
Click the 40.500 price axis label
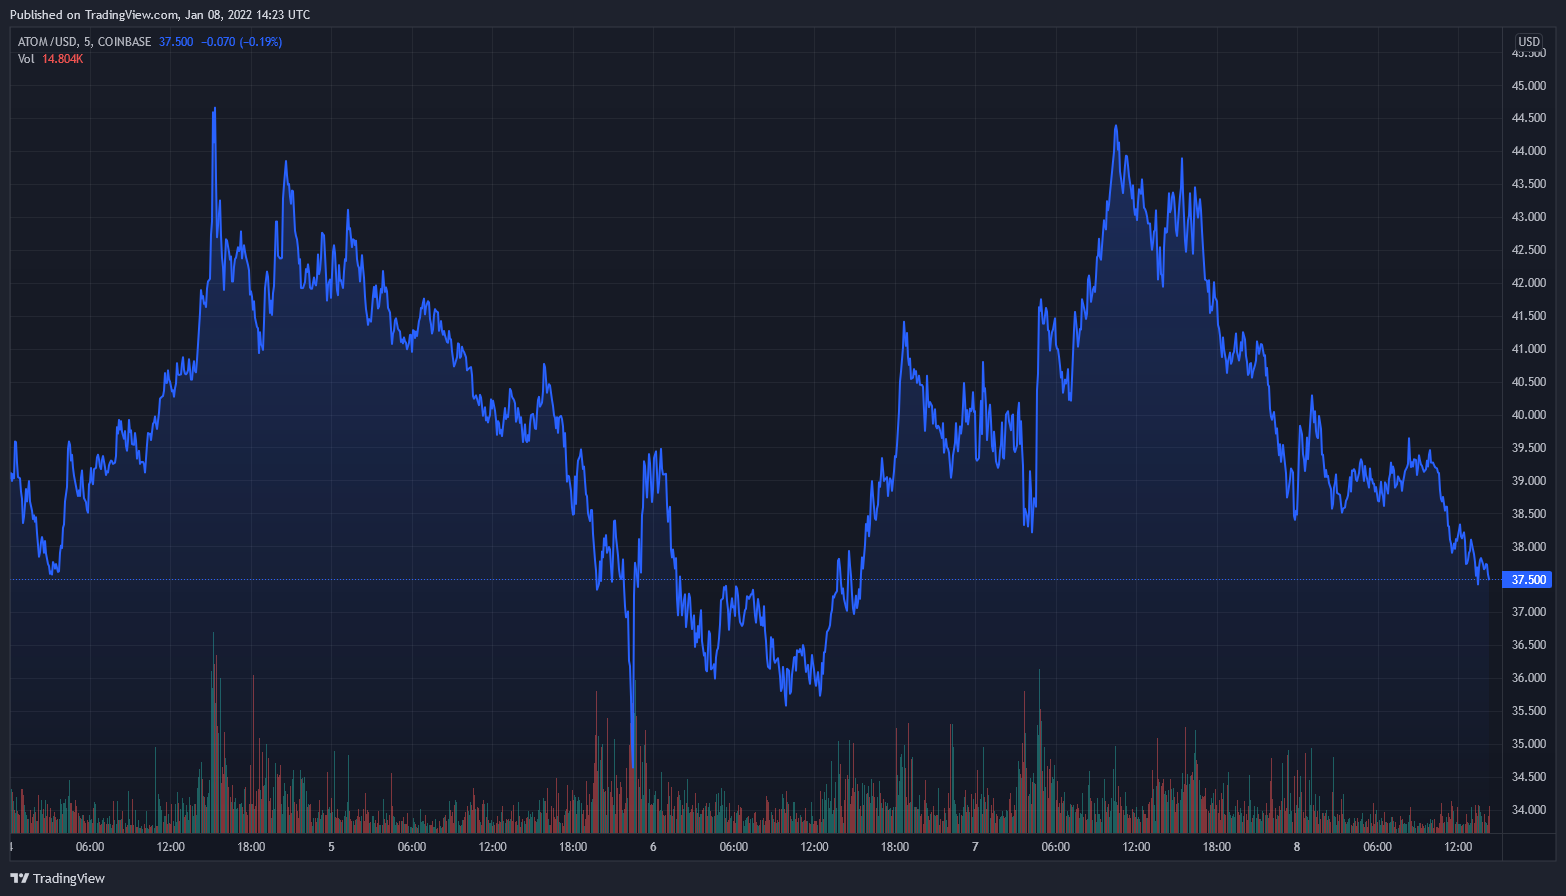(x=1529, y=382)
